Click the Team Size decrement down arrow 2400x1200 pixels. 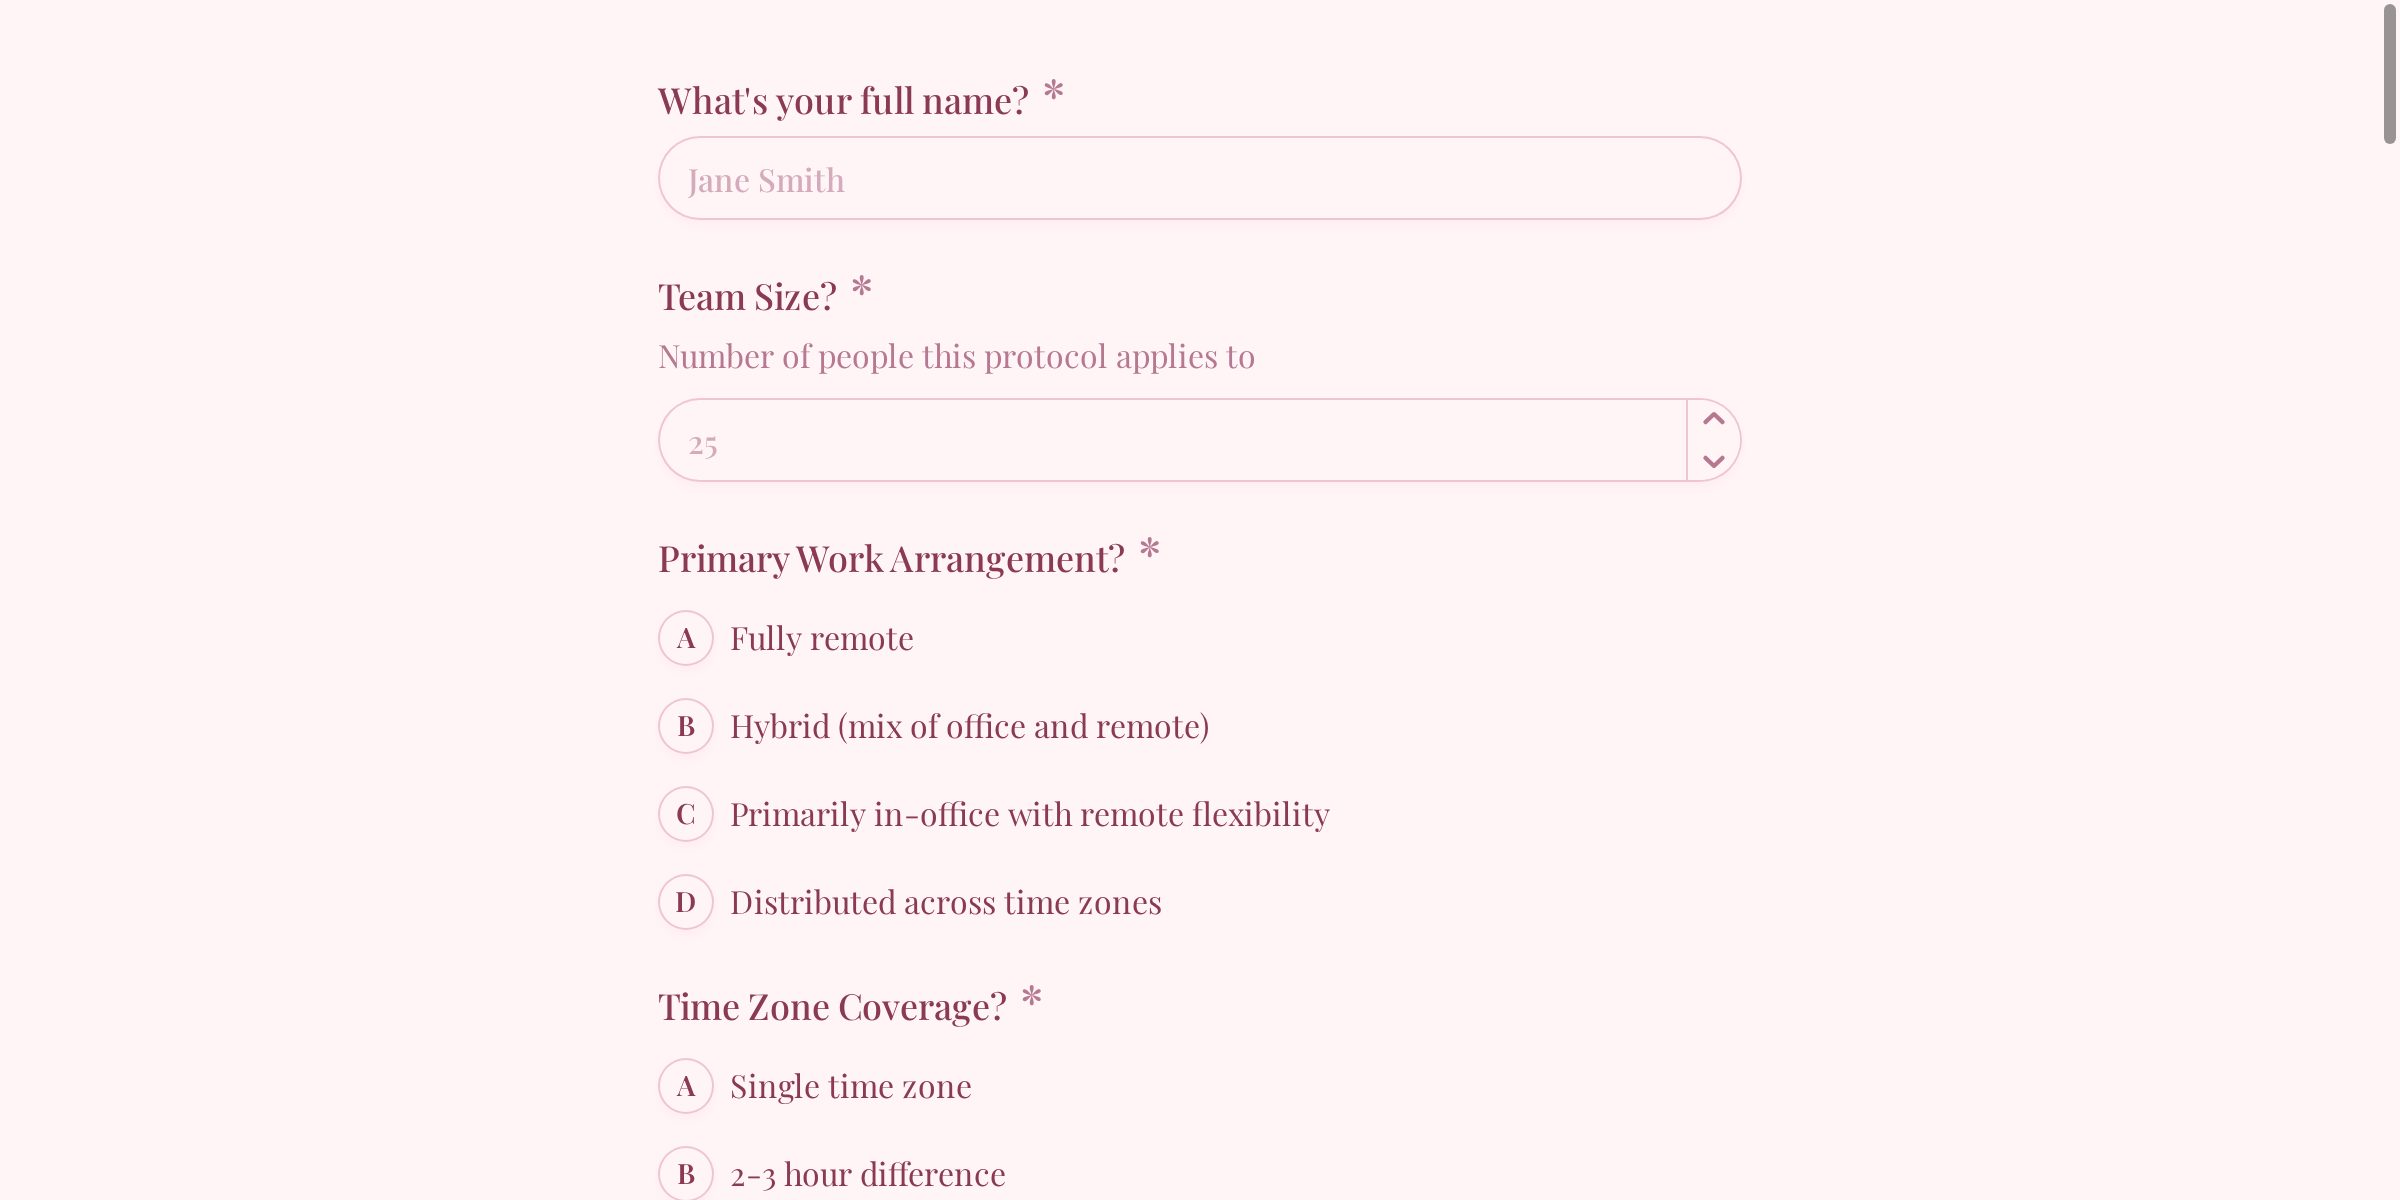coord(1712,461)
